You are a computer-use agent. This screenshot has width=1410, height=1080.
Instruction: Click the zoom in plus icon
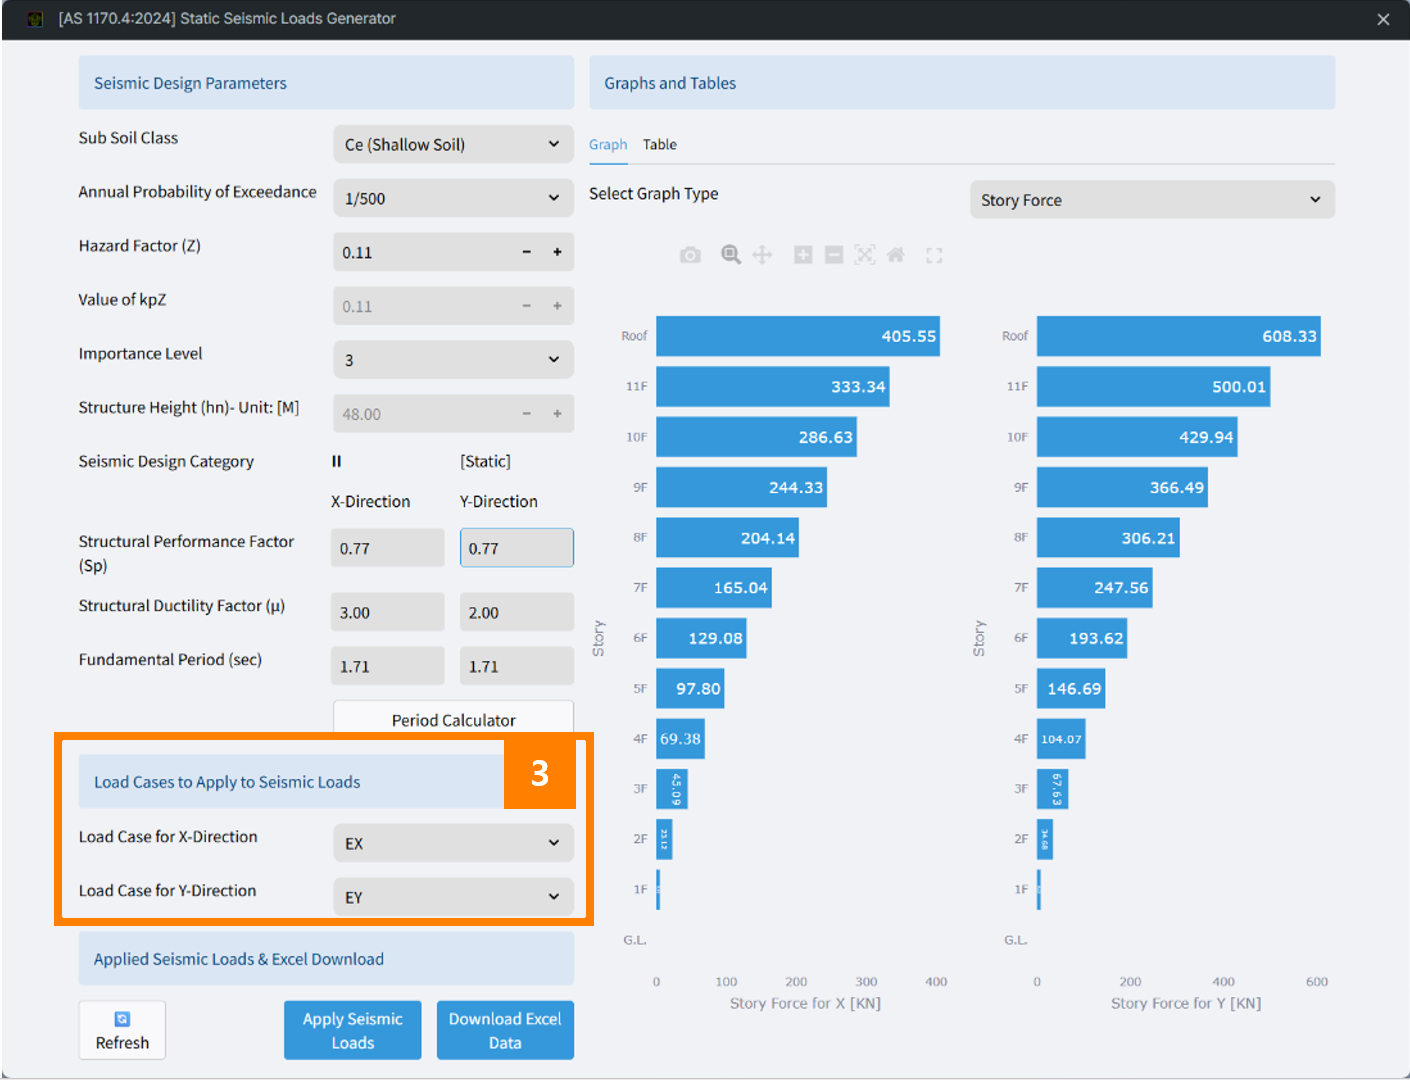pyautogui.click(x=803, y=255)
